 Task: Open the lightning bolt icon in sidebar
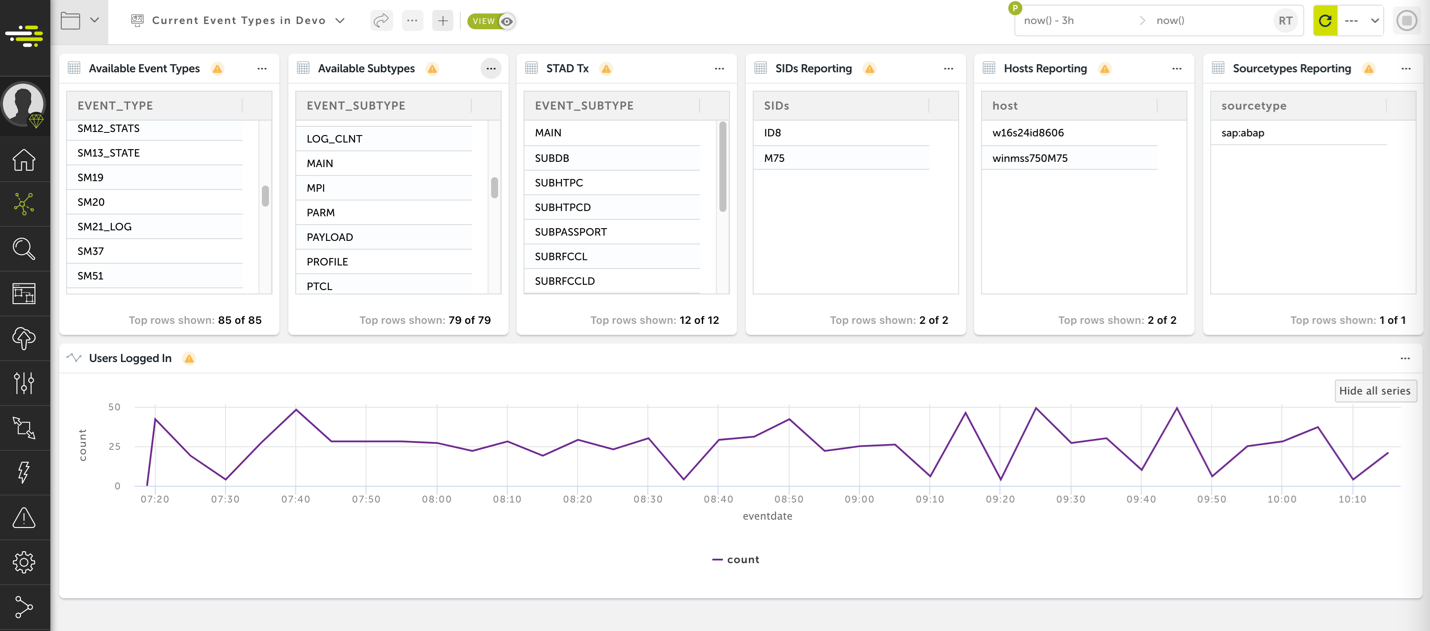coord(24,473)
